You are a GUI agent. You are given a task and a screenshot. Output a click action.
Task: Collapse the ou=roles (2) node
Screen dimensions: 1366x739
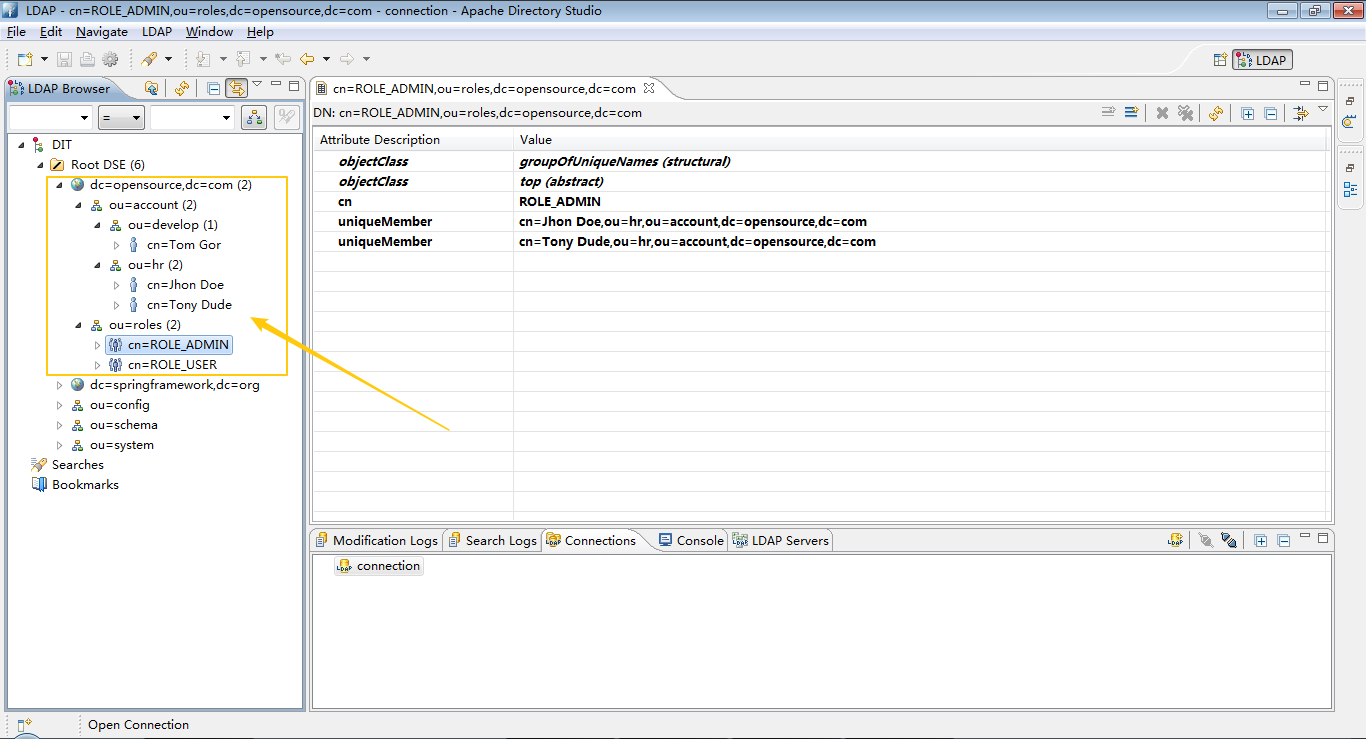tap(79, 325)
